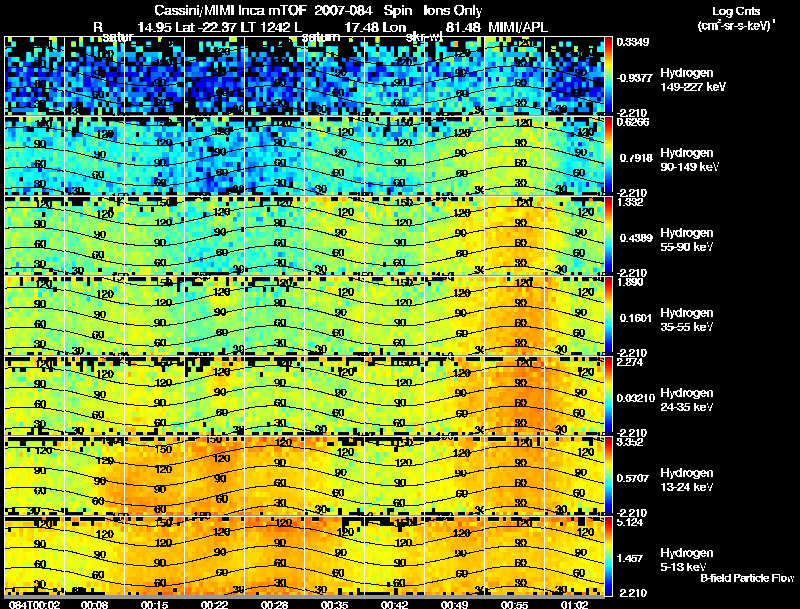Image resolution: width=800 pixels, height=609 pixels.
Task: Click the 'B-field Particle Flow' caption
Action: (747, 578)
